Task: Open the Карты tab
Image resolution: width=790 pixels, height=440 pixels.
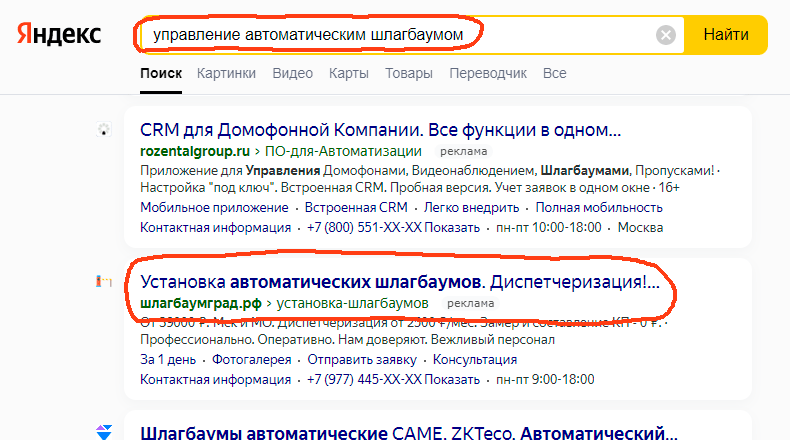Action: pos(349,73)
